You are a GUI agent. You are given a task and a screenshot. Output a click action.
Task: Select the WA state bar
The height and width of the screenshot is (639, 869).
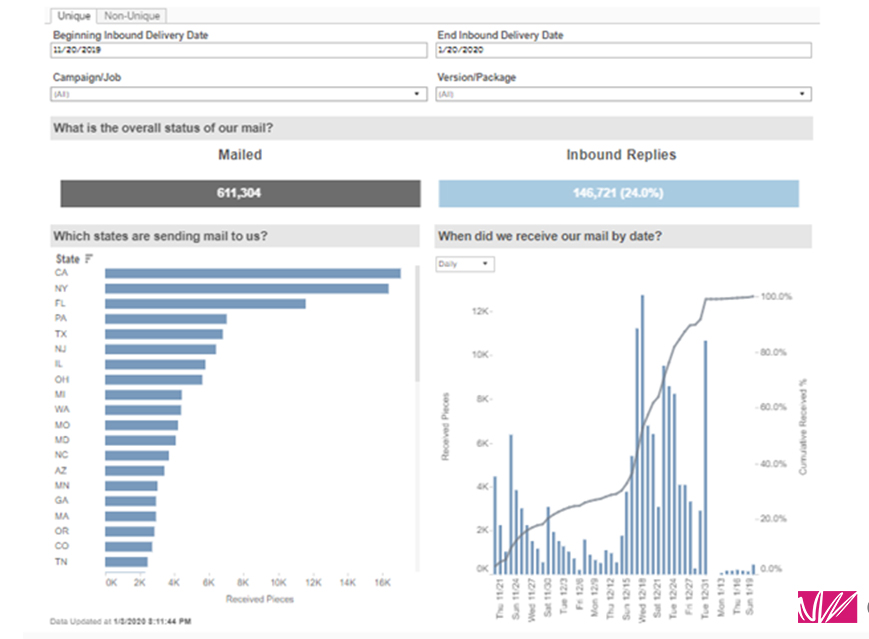pyautogui.click(x=143, y=410)
